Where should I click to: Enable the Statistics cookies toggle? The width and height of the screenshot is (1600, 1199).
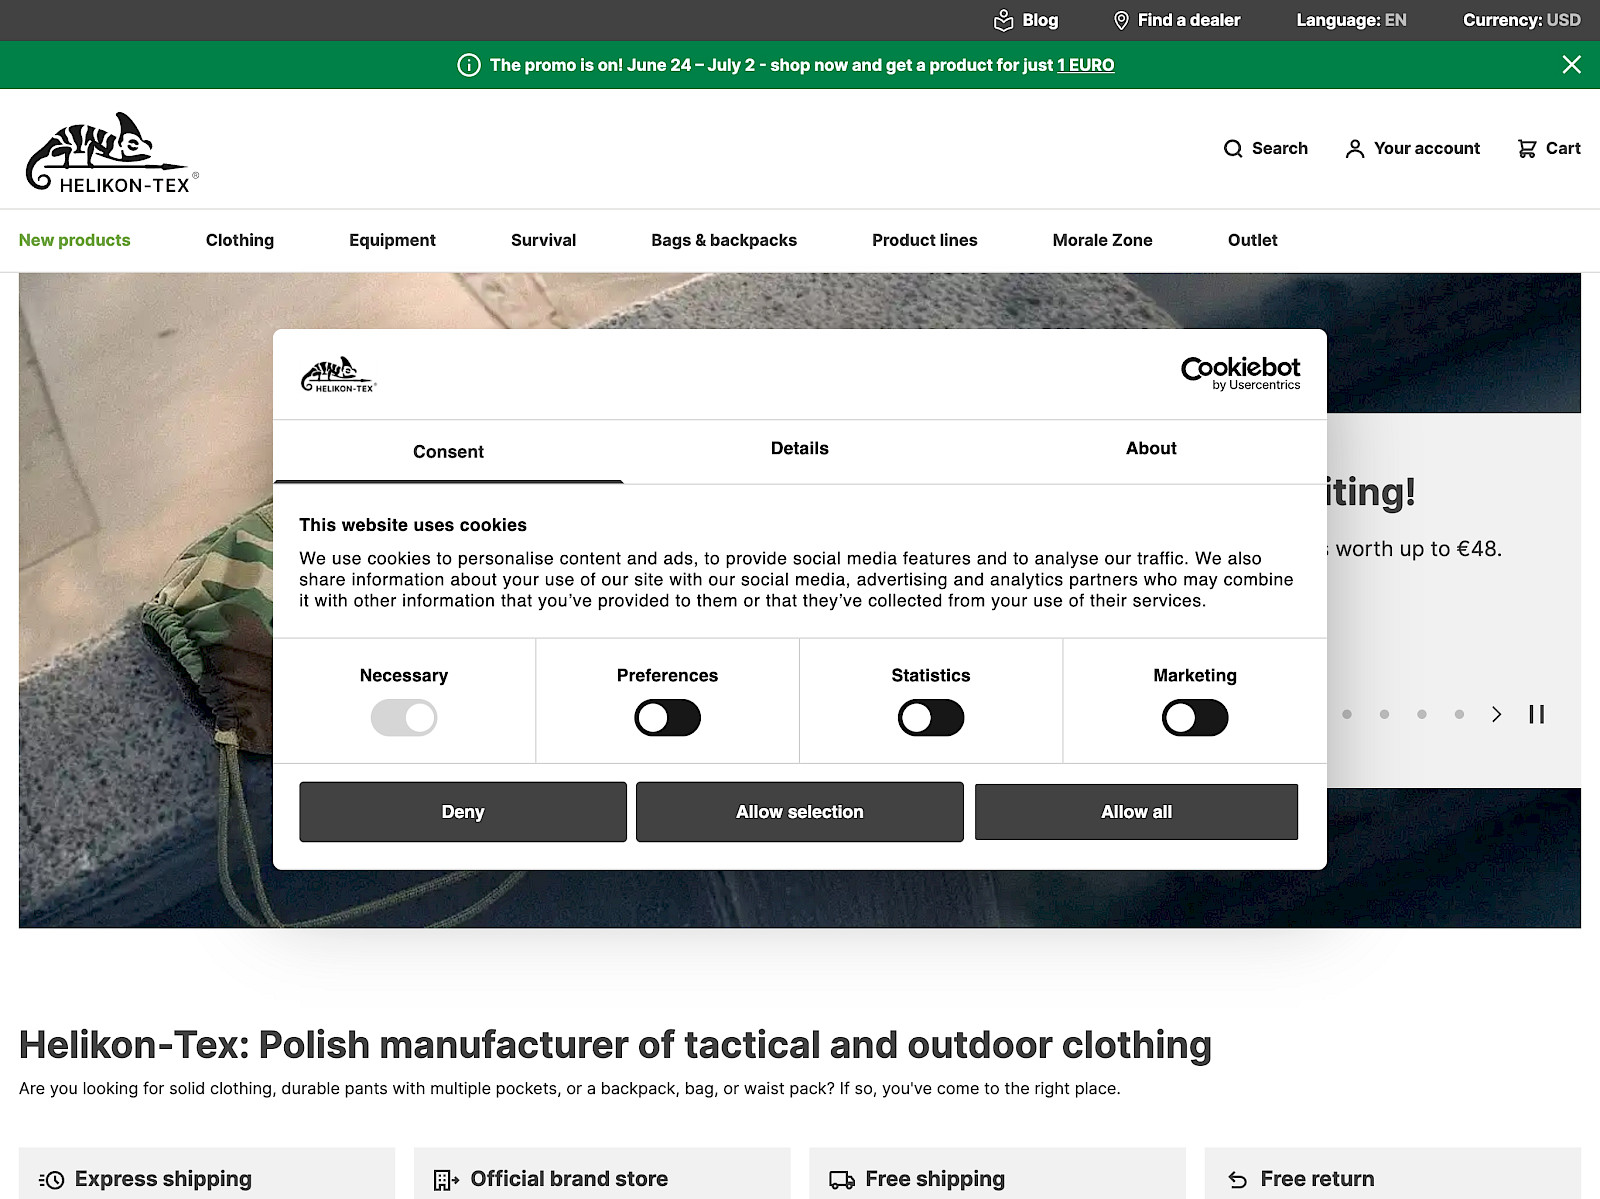coord(930,718)
